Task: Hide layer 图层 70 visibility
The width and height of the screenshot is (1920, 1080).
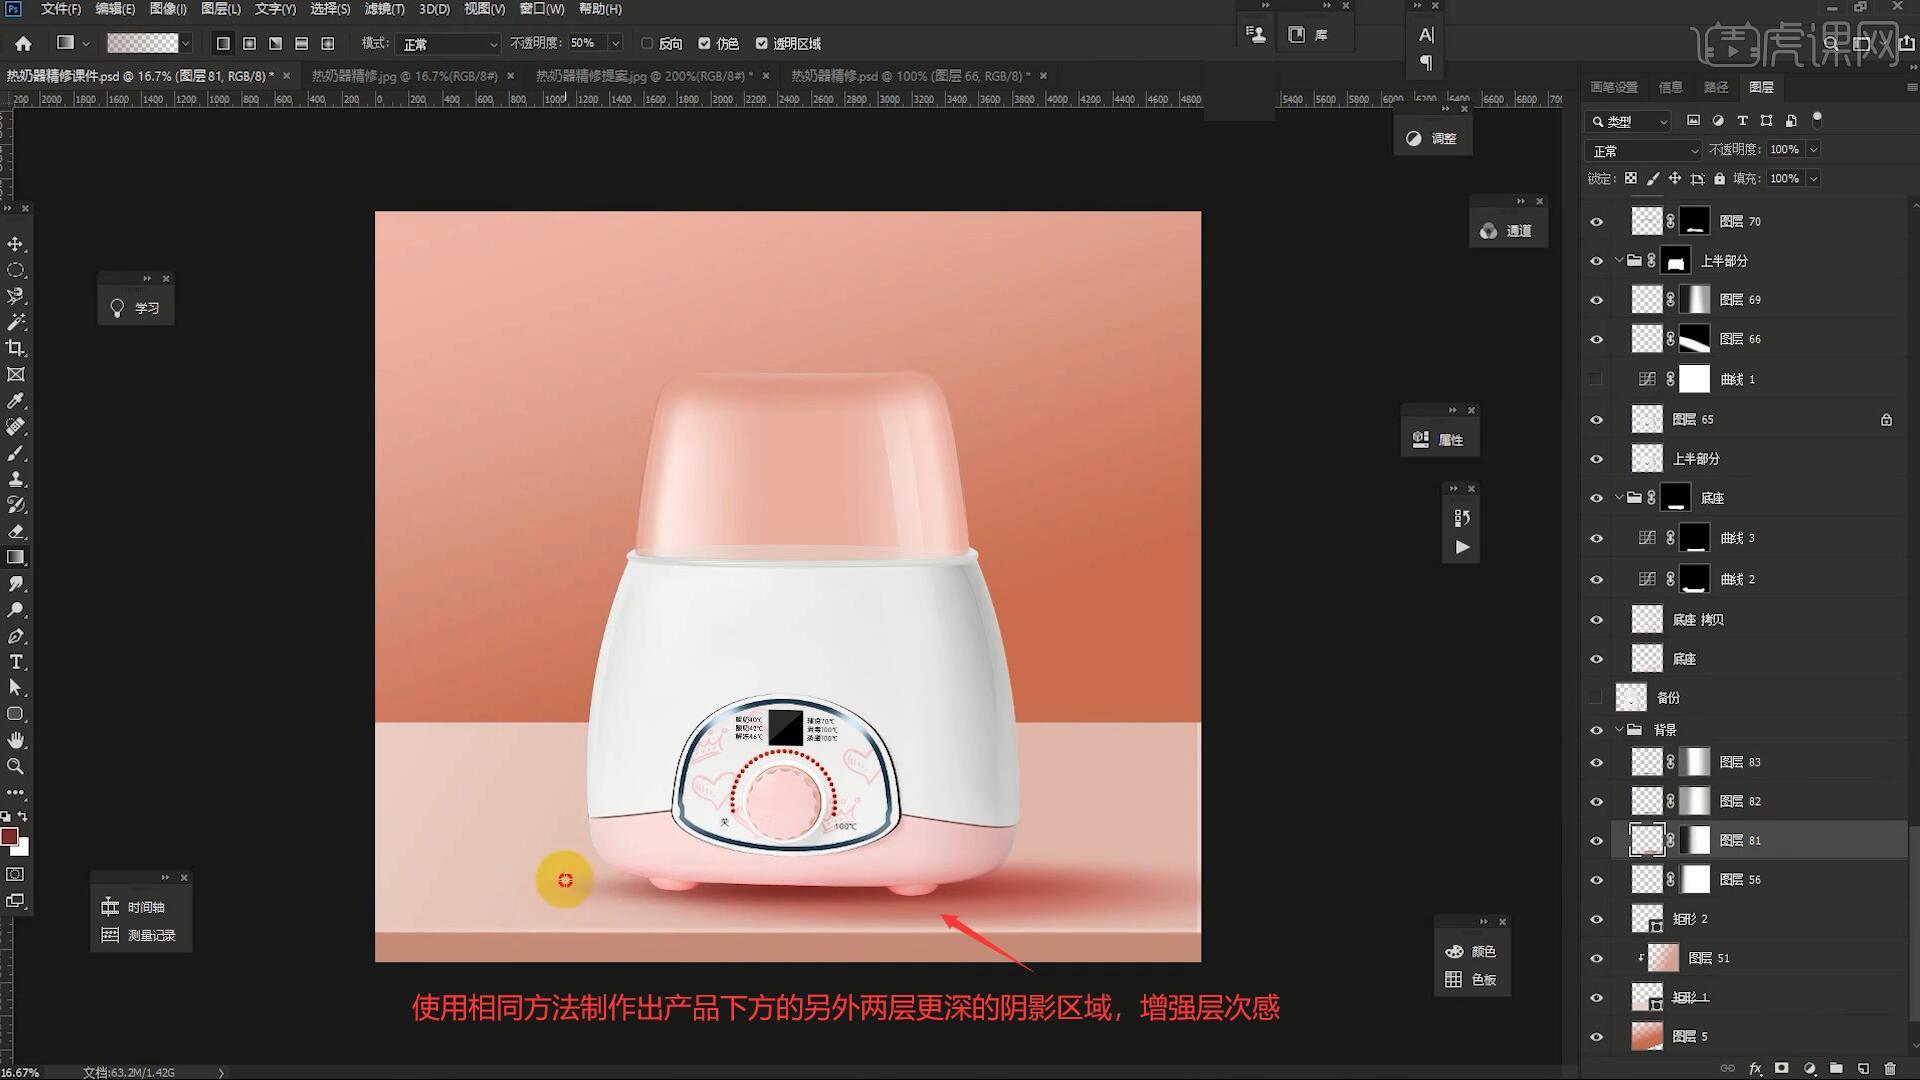Action: 1596,222
